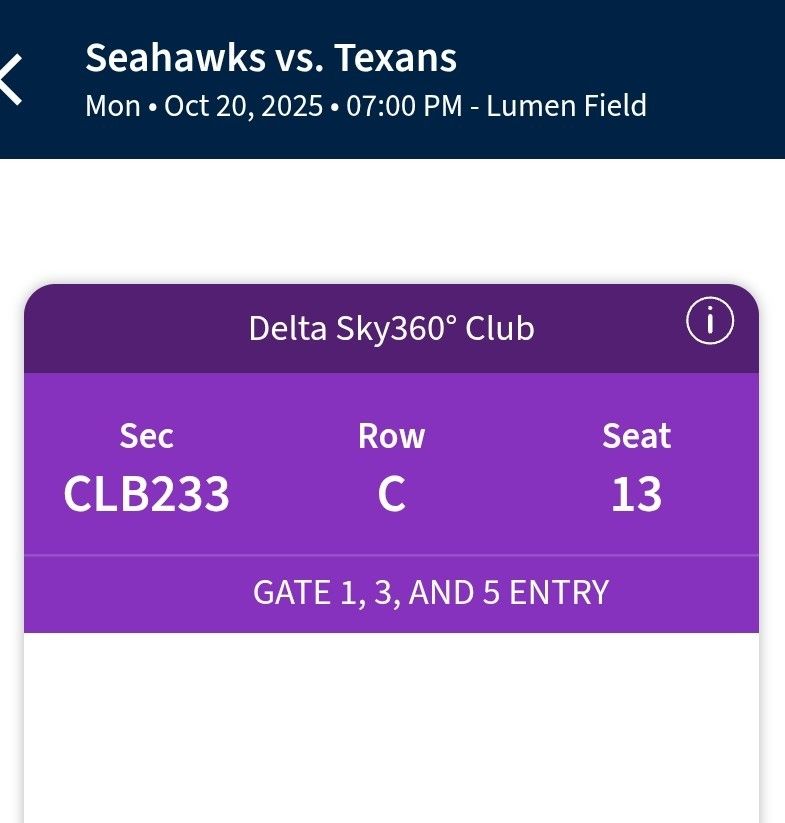Select the purple ticket header bar
This screenshot has width=785, height=823.
(x=390, y=328)
